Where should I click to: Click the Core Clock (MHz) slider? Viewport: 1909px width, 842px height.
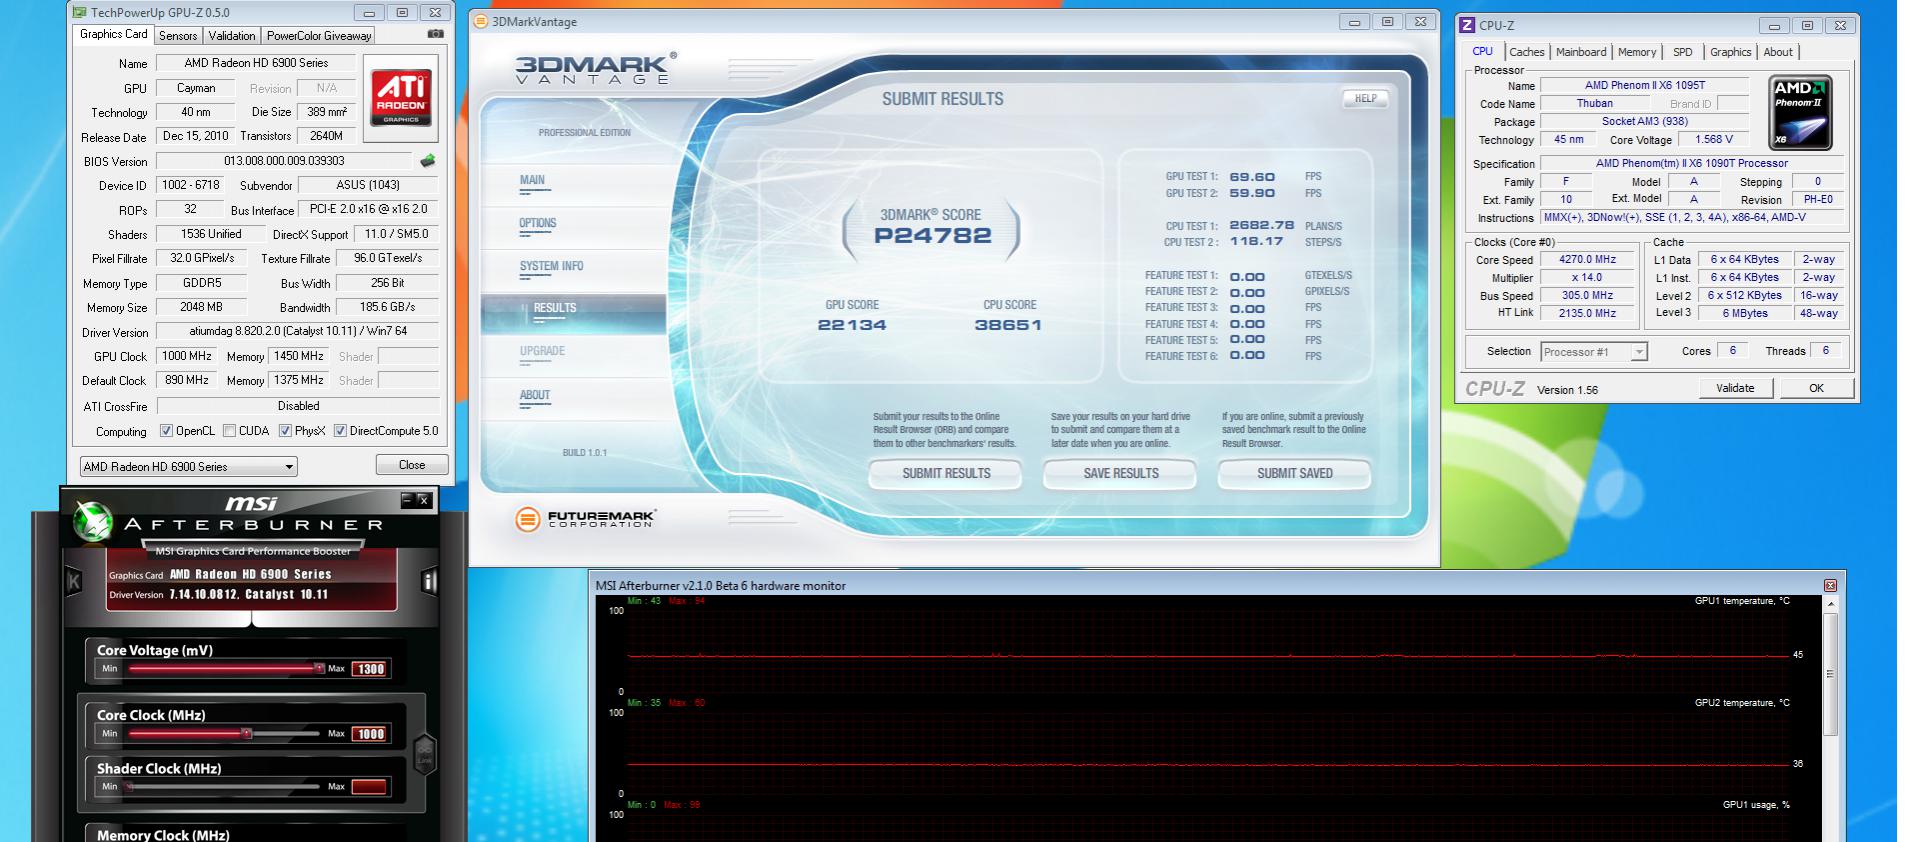[225, 733]
